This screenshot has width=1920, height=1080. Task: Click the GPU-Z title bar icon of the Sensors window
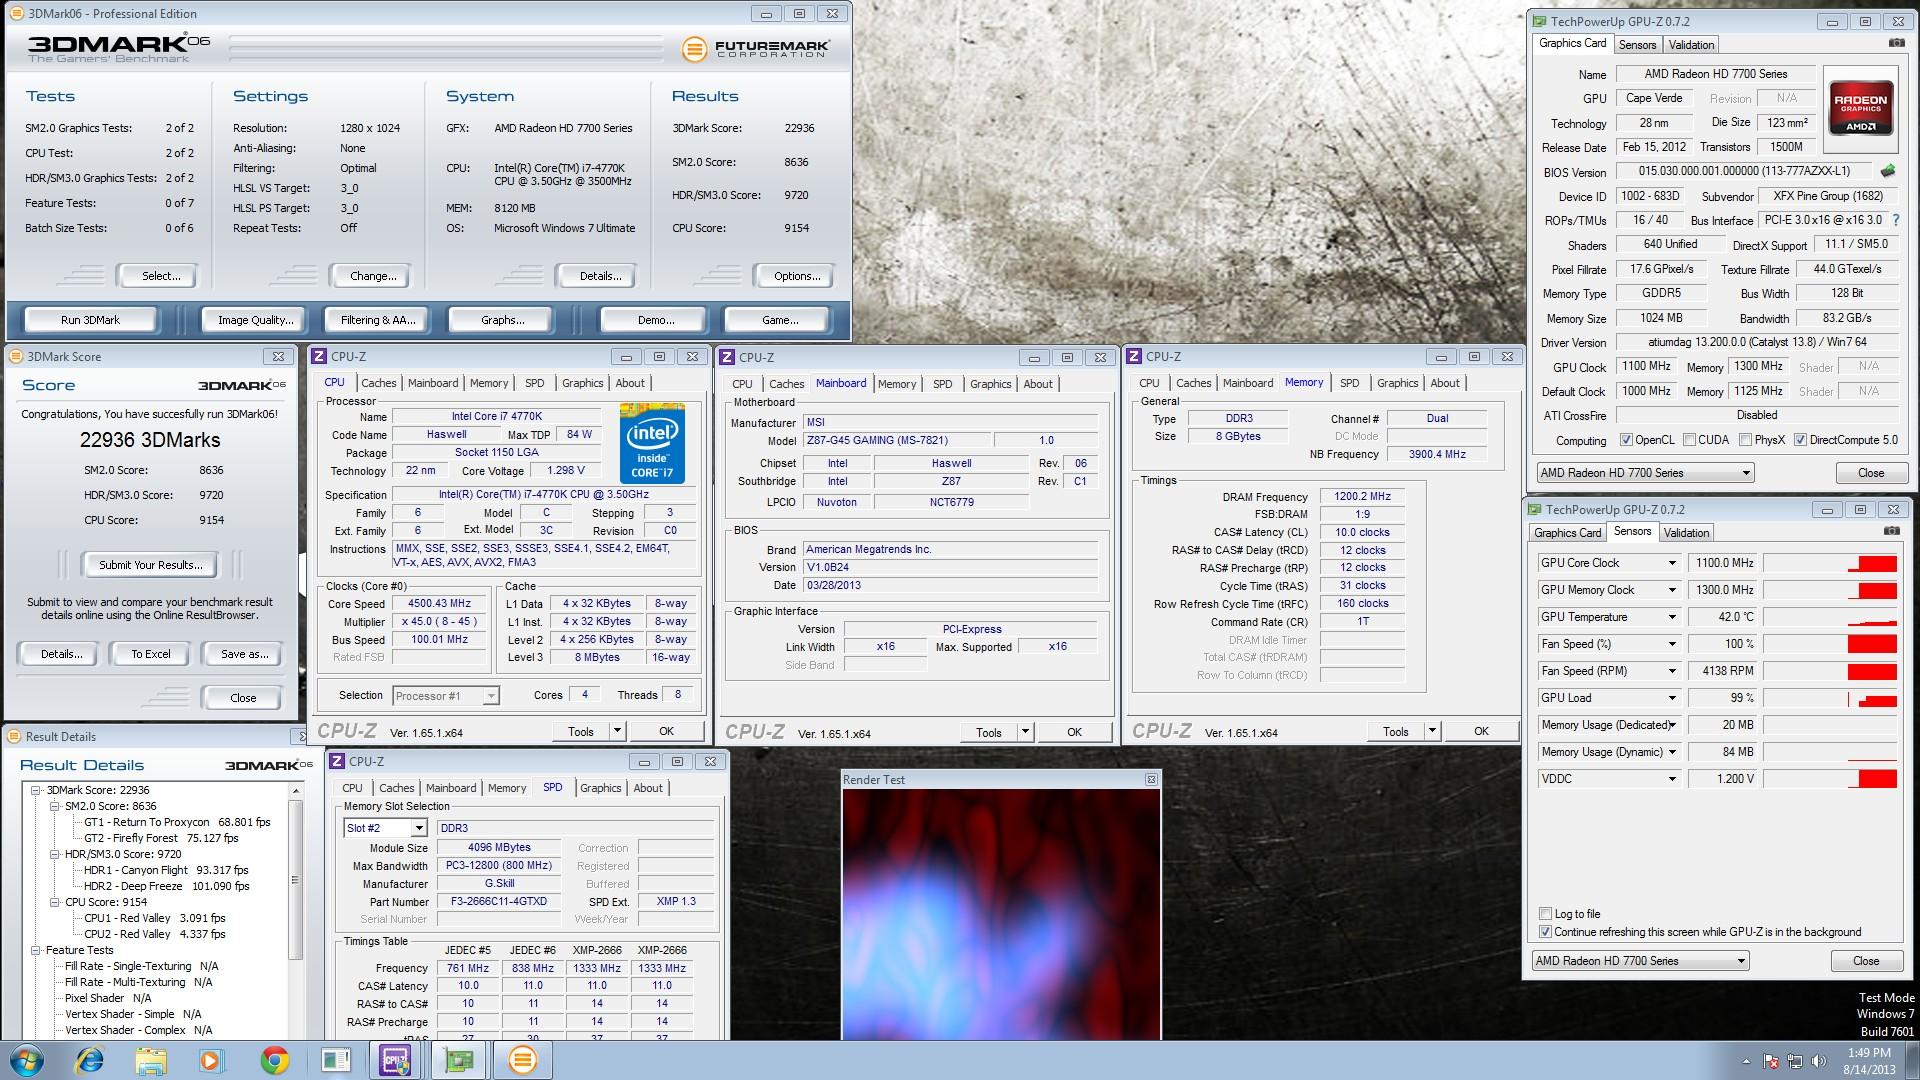point(1535,510)
